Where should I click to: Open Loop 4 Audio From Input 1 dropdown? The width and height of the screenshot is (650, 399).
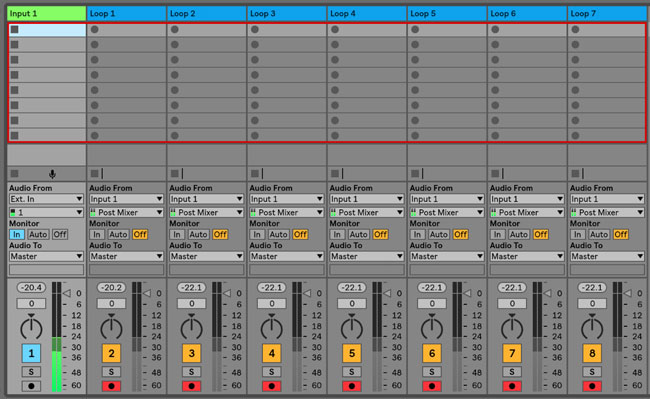coord(366,199)
